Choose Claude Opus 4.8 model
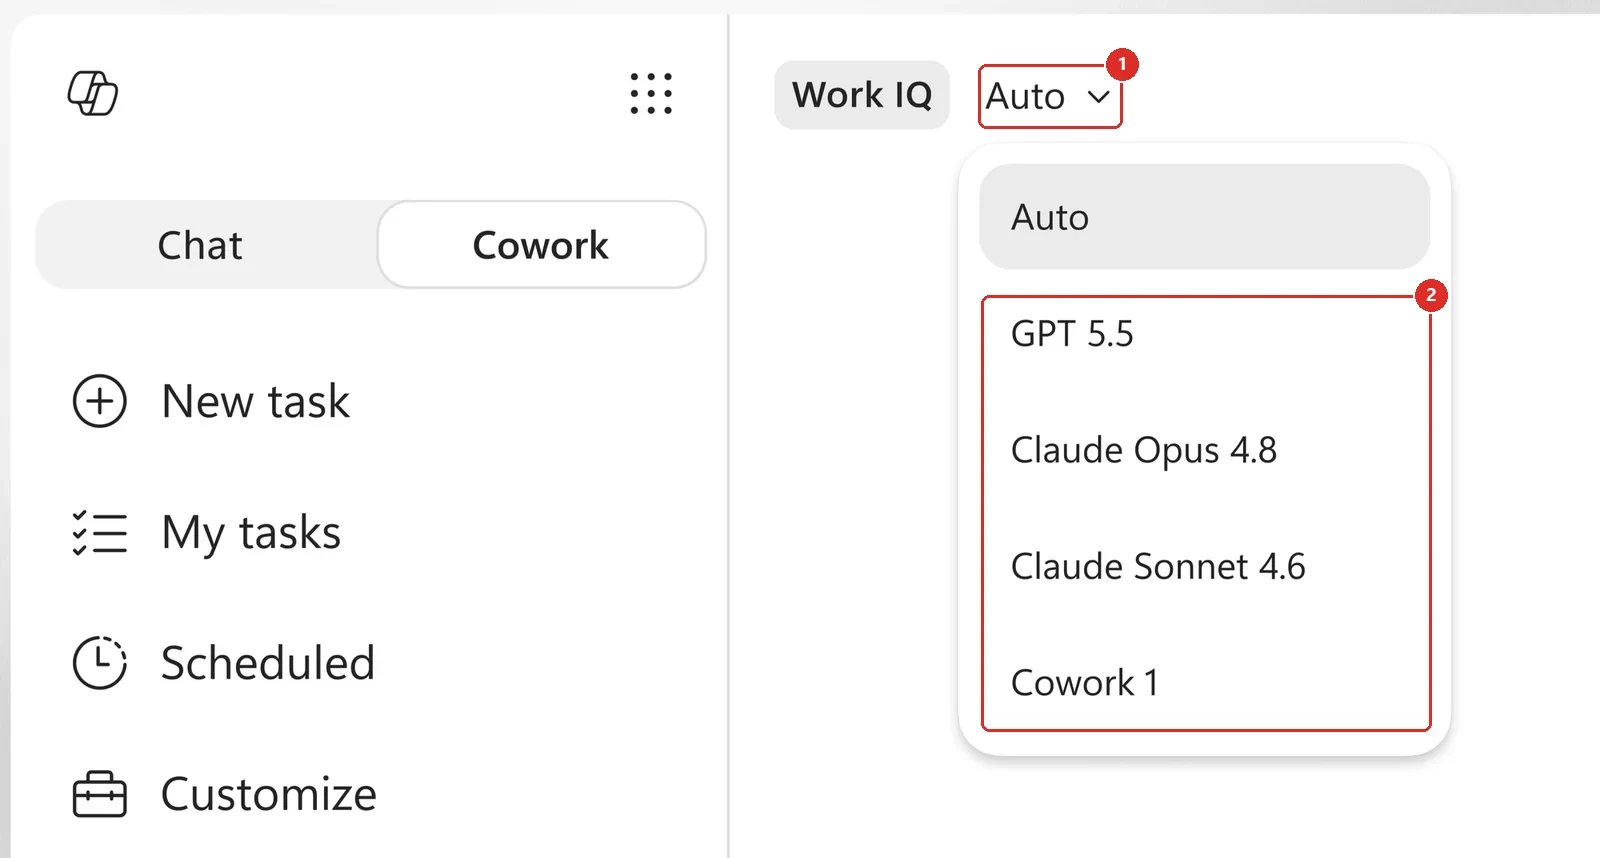 [x=1205, y=450]
